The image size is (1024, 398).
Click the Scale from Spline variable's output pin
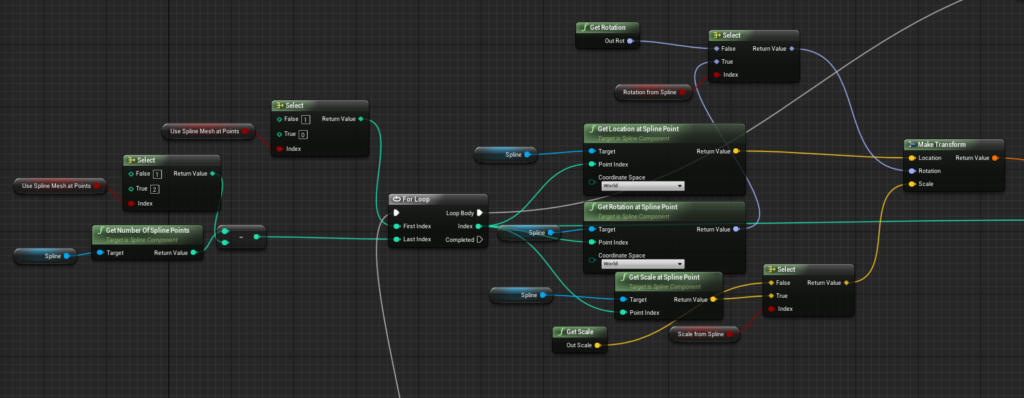[730, 335]
